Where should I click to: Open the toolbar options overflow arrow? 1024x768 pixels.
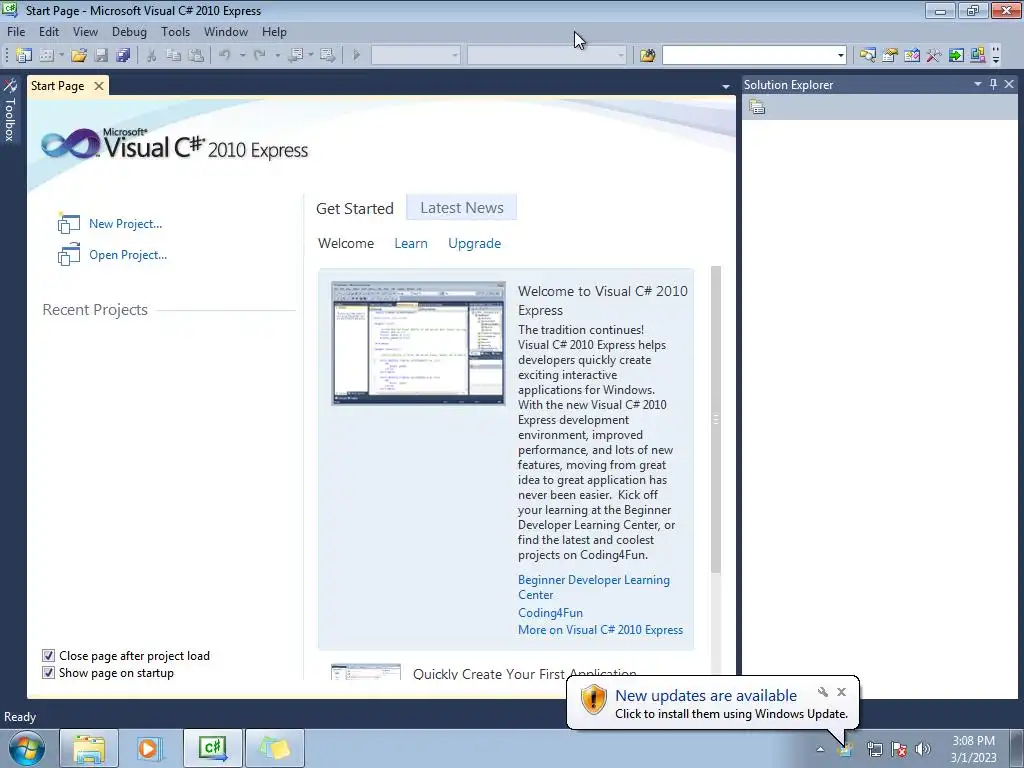[x=996, y=56]
